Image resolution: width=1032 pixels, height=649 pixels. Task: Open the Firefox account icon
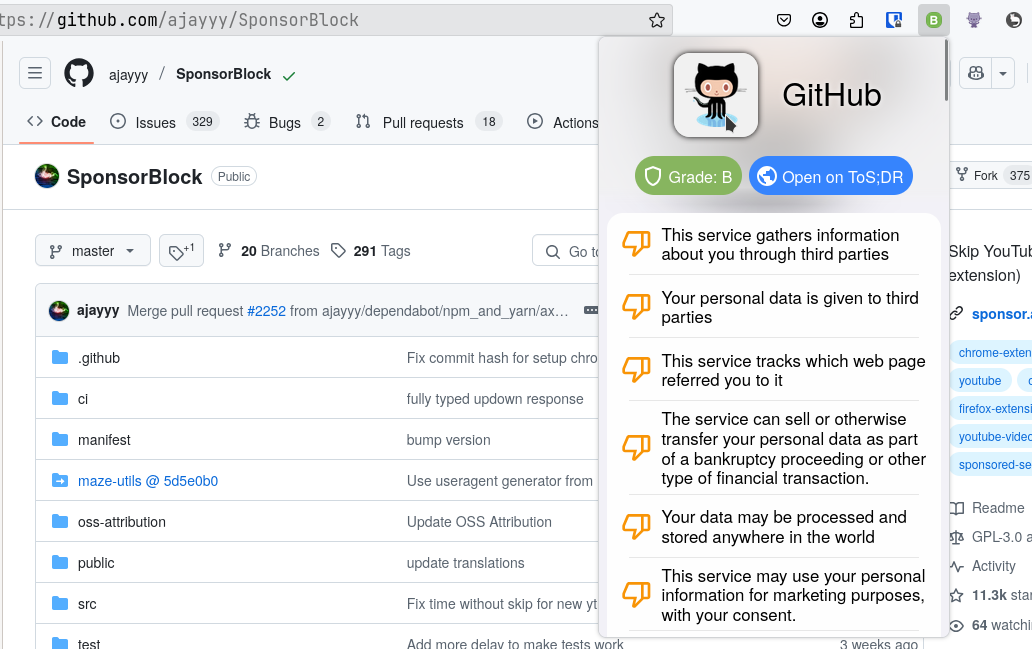(x=819, y=20)
